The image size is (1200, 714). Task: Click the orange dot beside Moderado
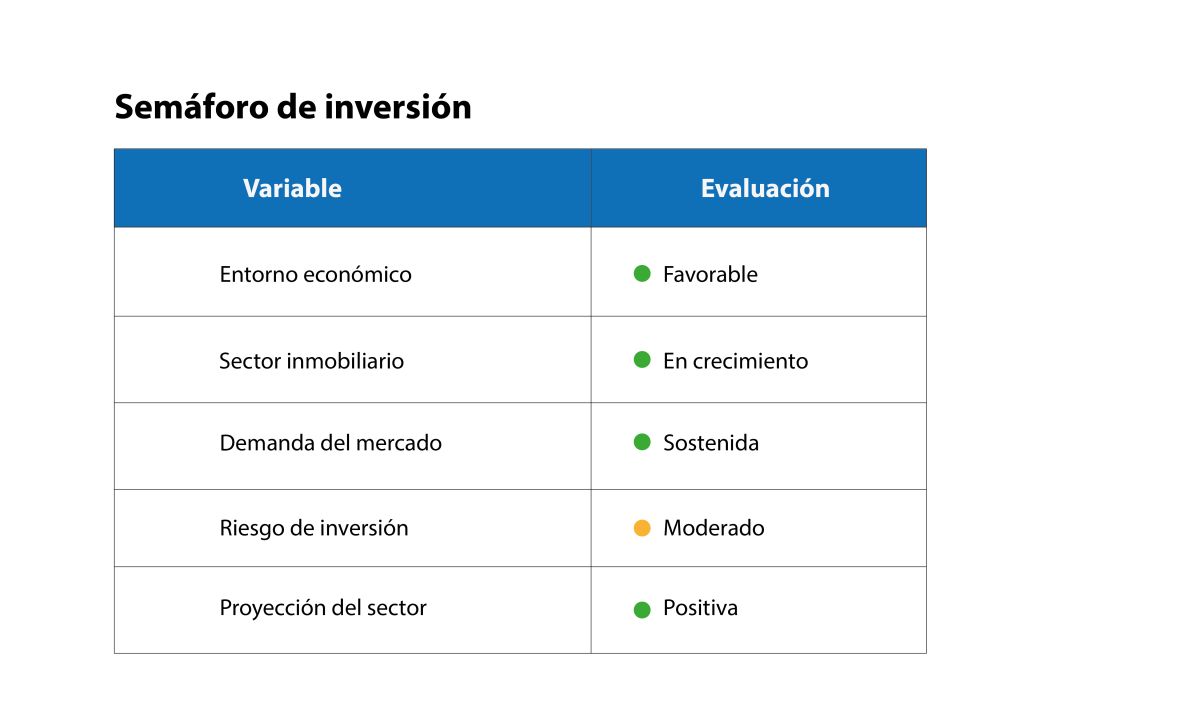(x=642, y=528)
